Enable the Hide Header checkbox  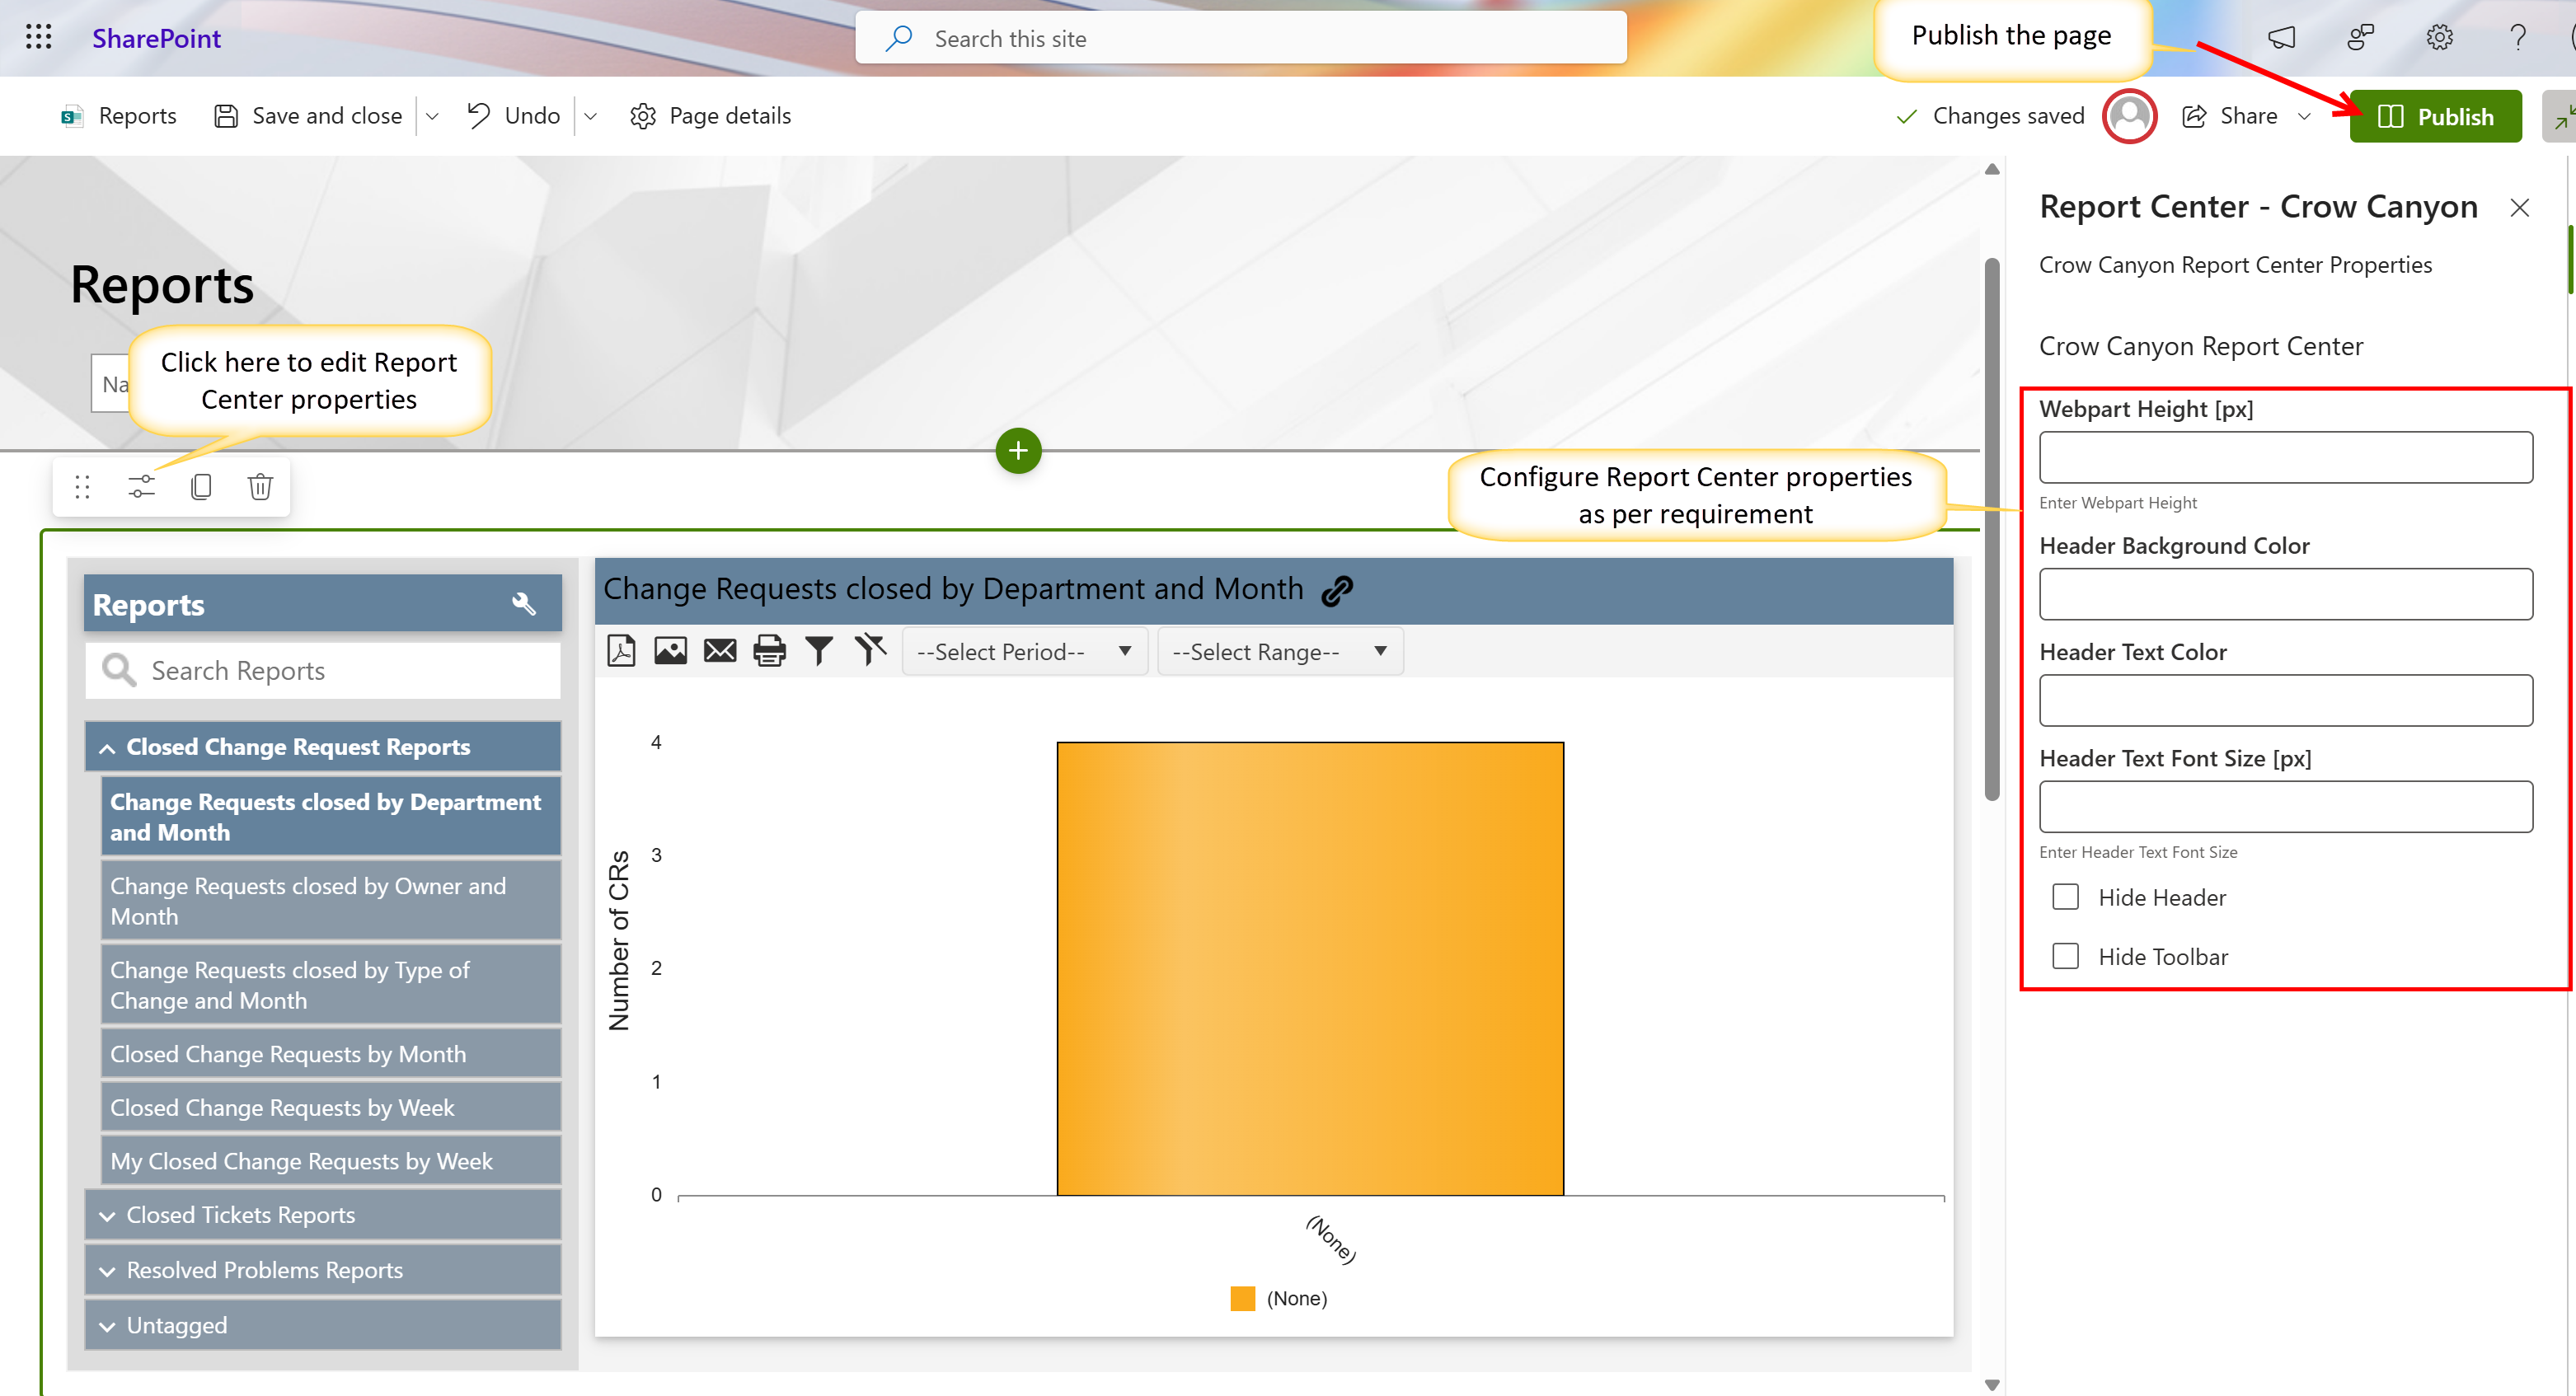2065,897
